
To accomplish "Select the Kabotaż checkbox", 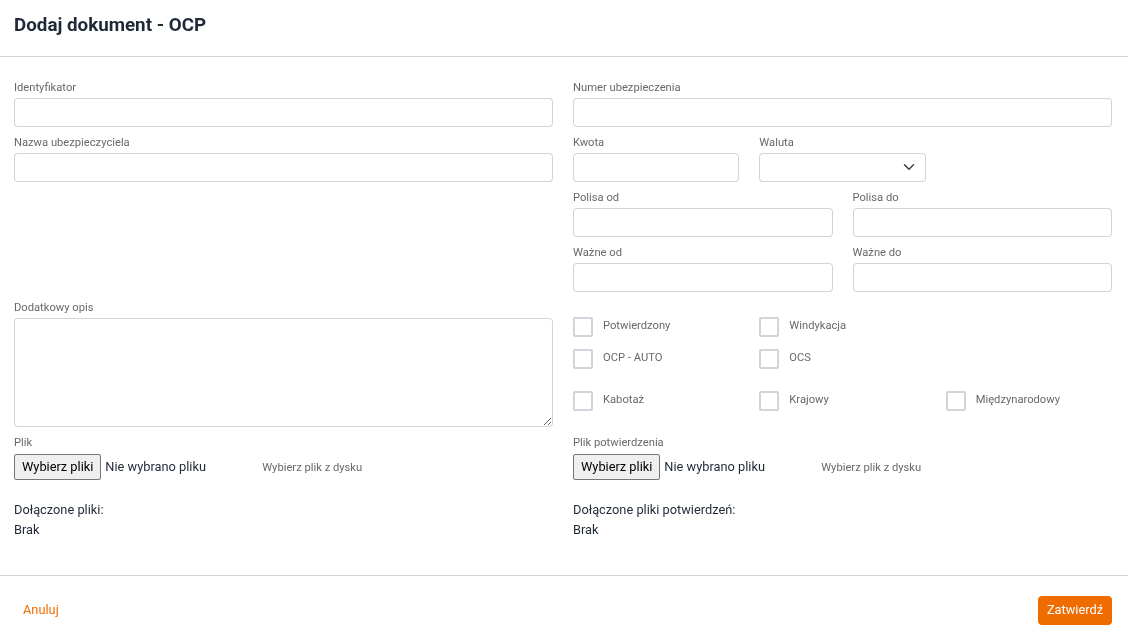I will click(583, 401).
